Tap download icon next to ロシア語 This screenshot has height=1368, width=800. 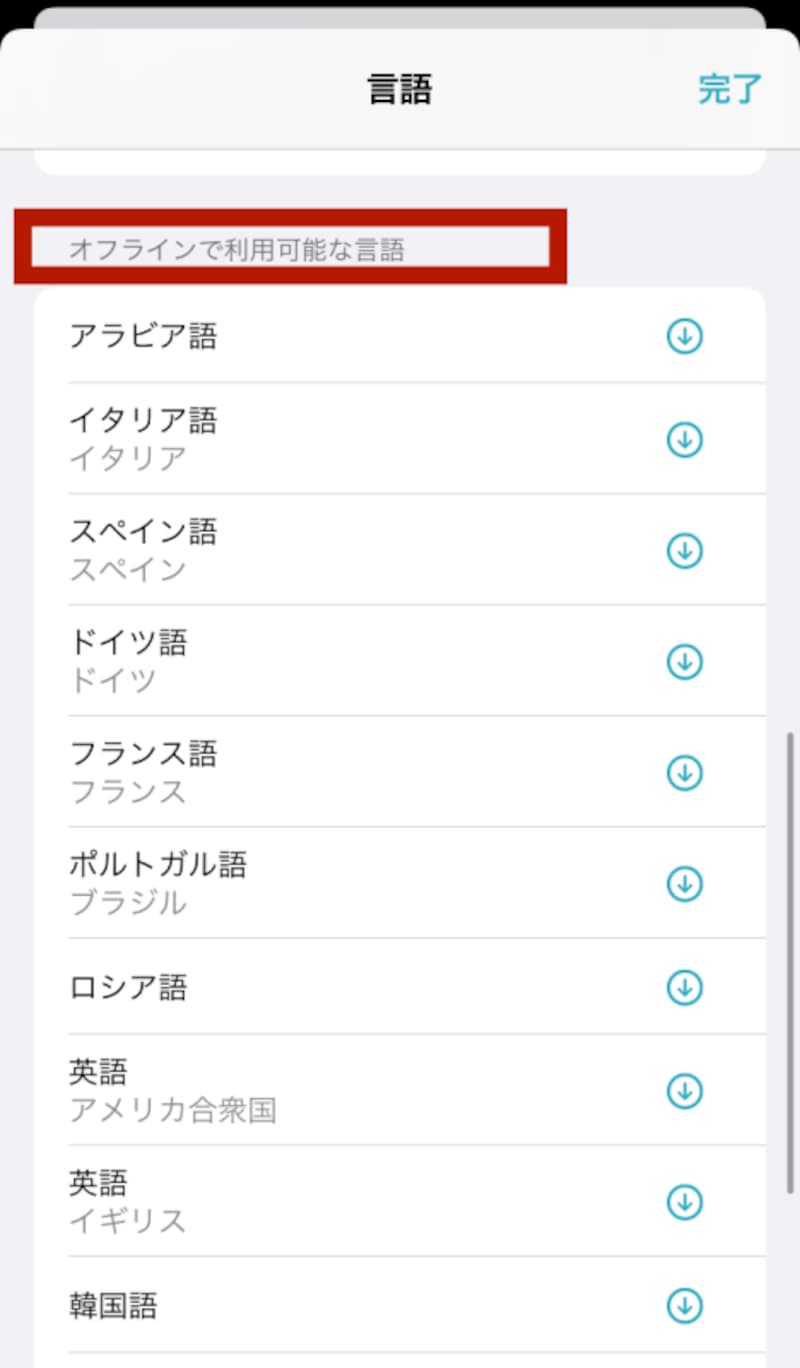tap(685, 987)
